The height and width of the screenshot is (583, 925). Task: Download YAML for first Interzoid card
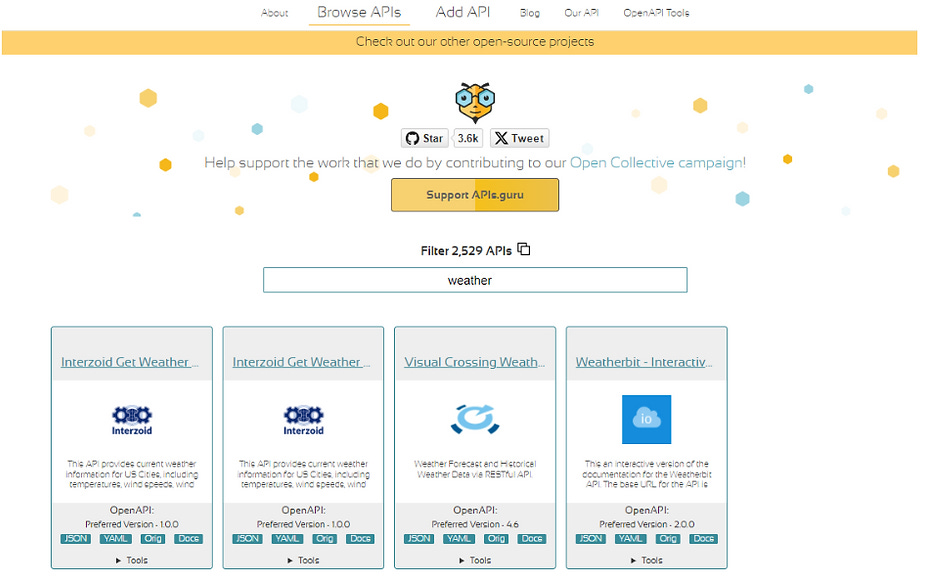click(115, 539)
